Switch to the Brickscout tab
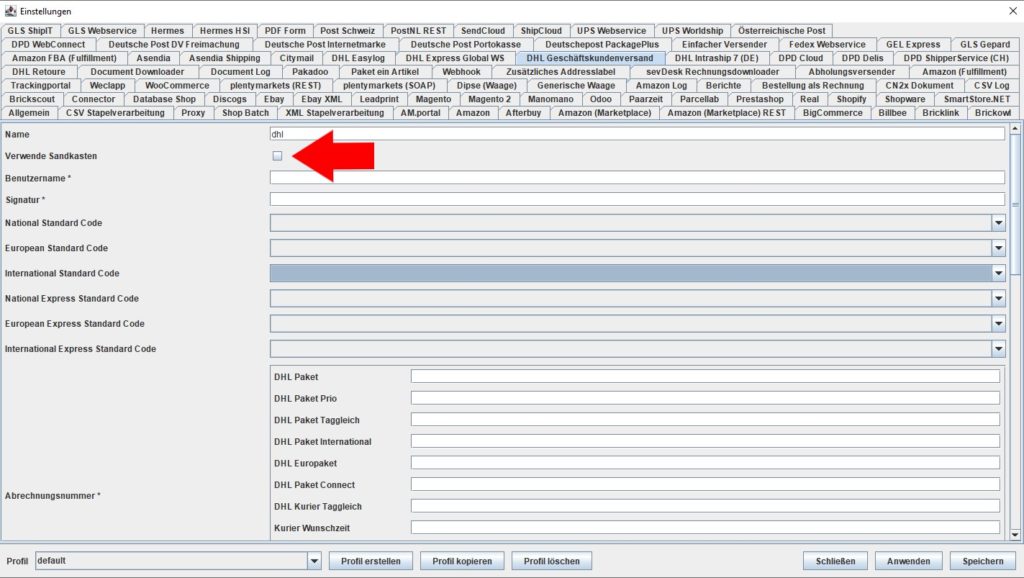Image resolution: width=1024 pixels, height=578 pixels. 32,99
